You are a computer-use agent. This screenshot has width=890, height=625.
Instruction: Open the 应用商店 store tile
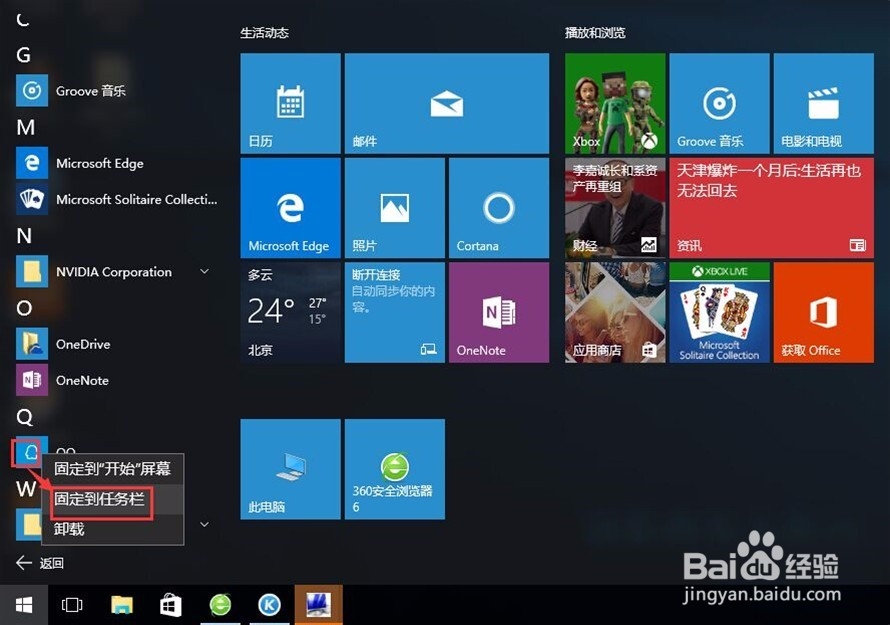615,312
